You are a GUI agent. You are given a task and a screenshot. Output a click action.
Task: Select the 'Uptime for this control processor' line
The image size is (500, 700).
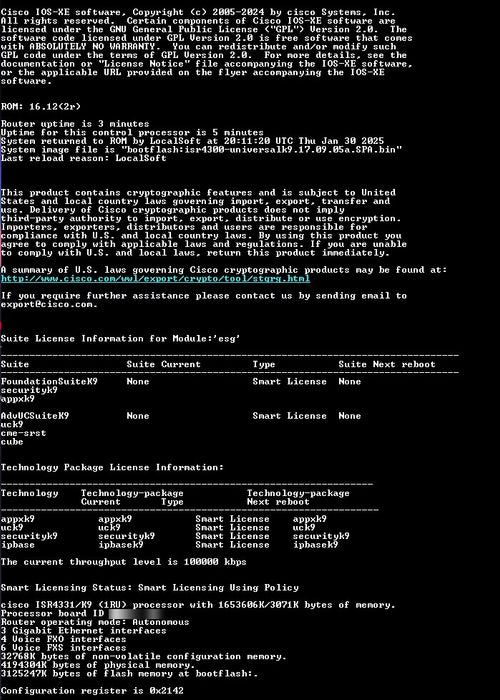[132, 133]
